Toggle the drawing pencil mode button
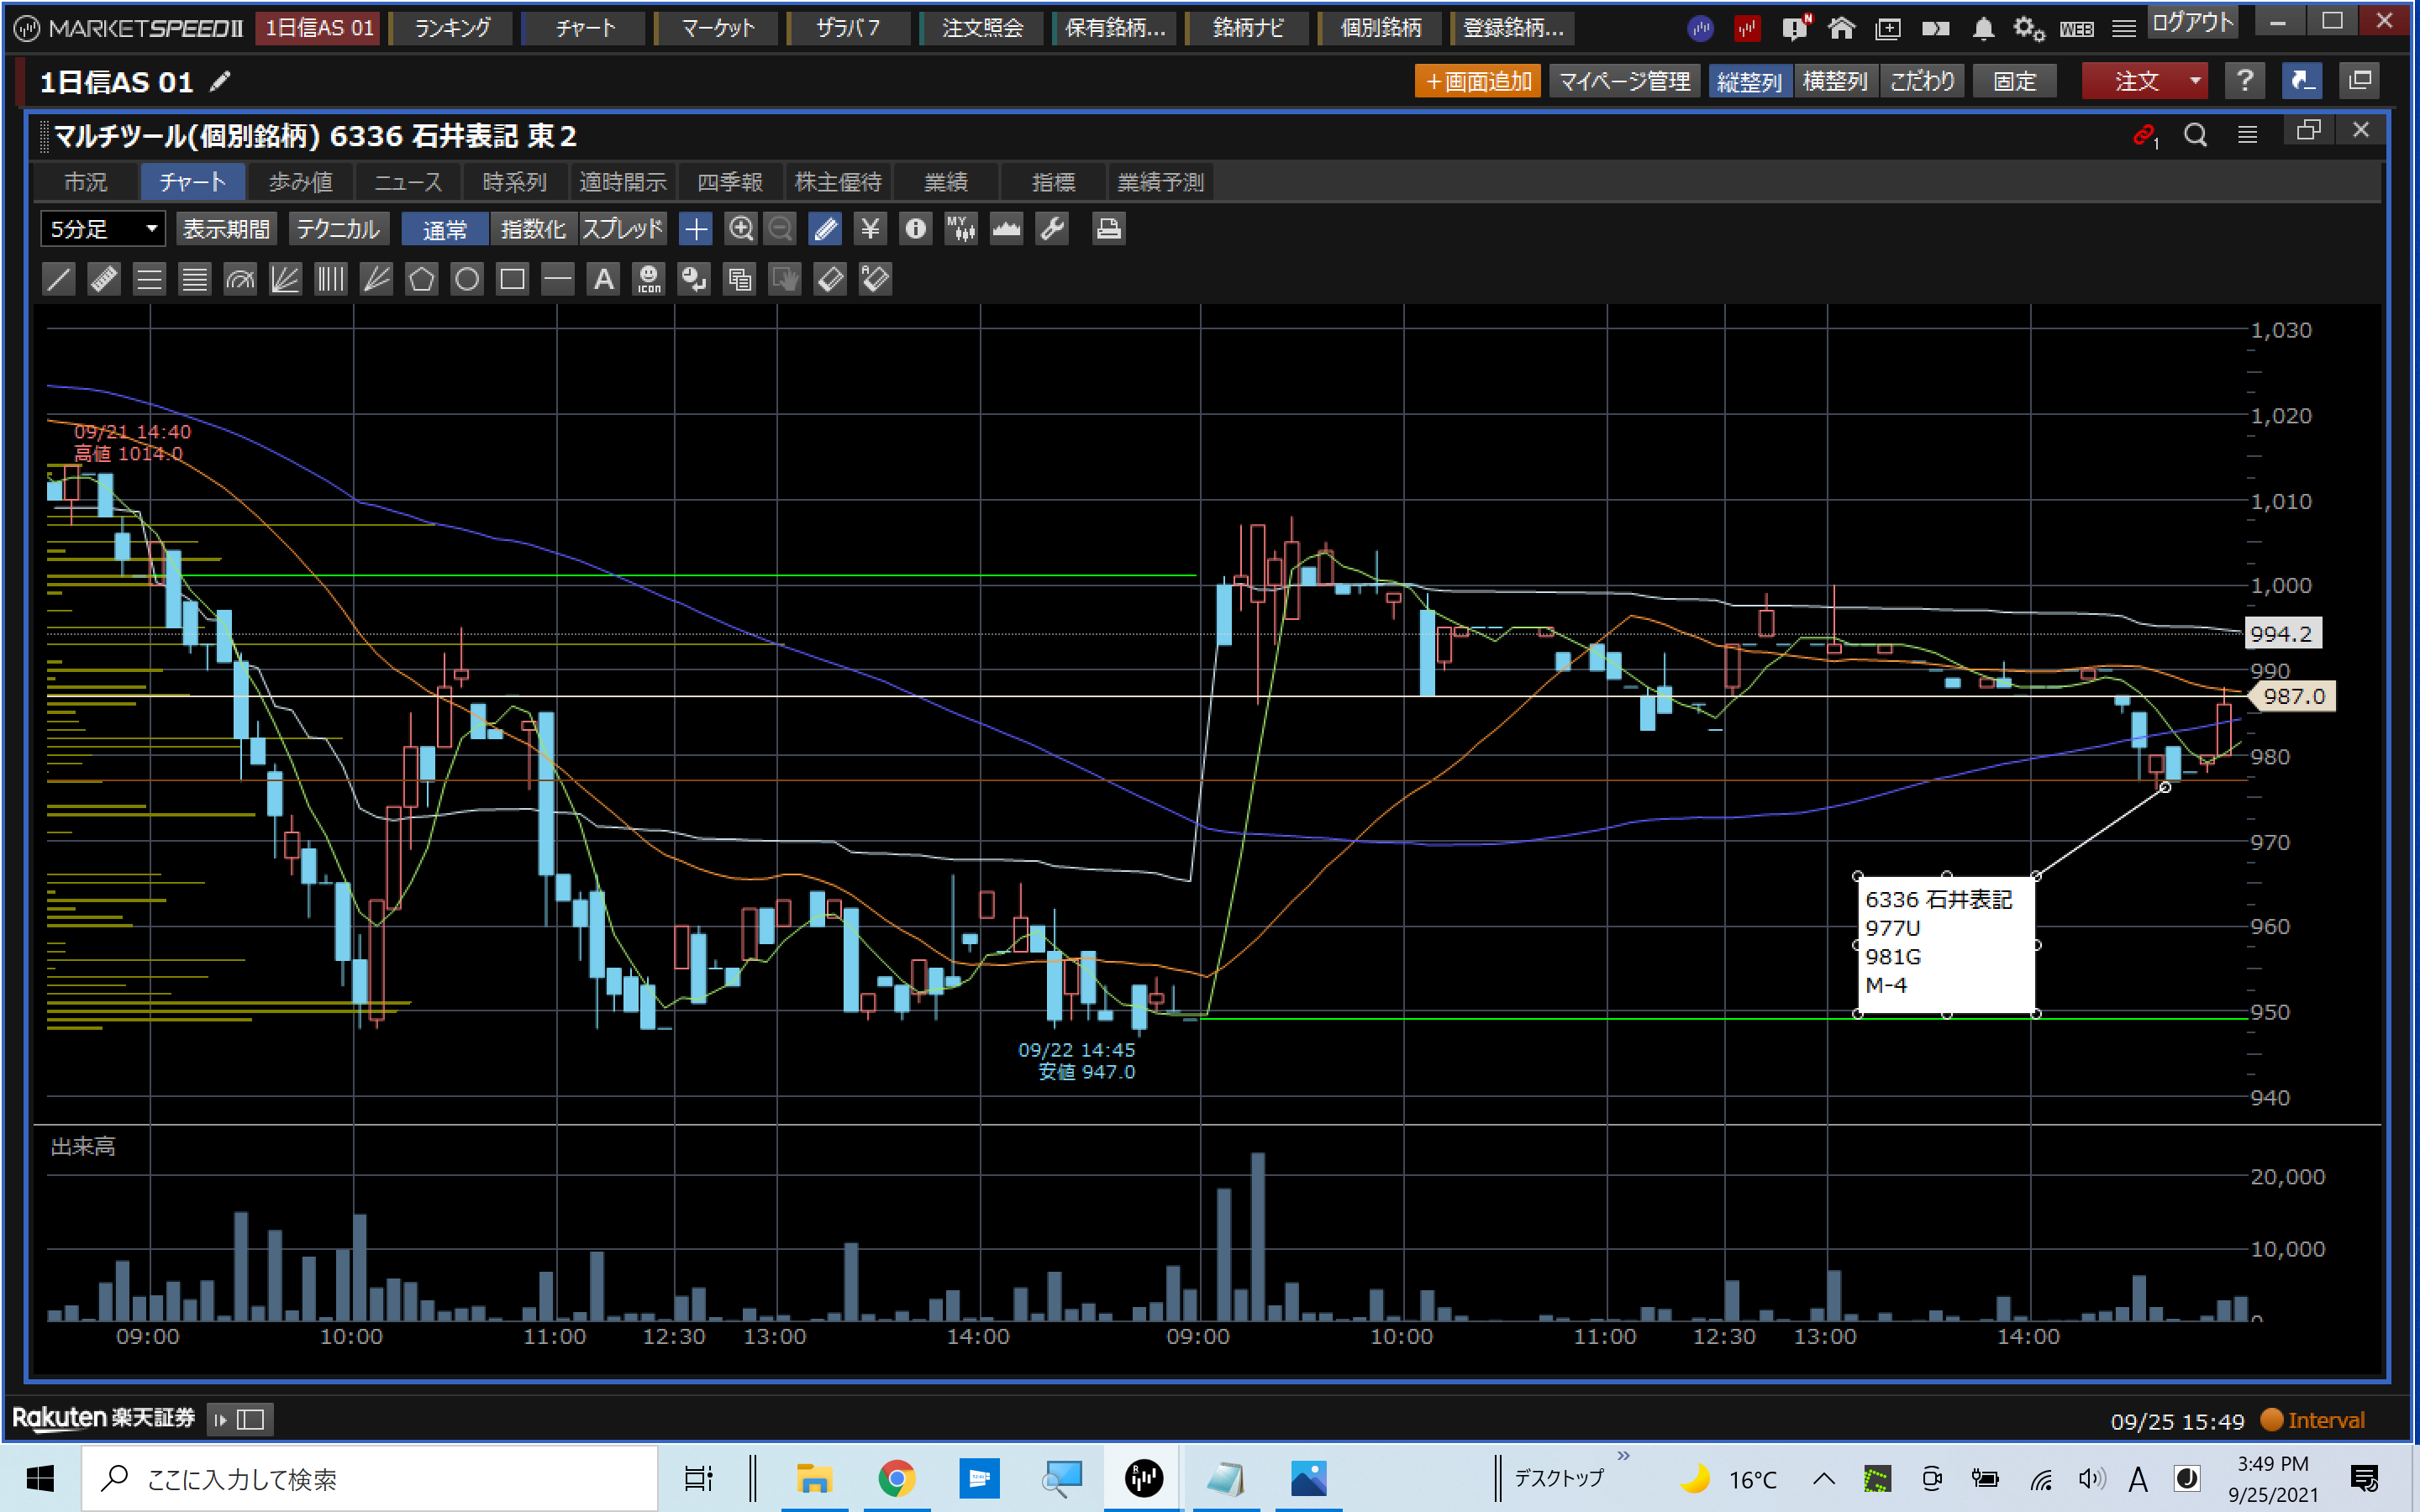The height and width of the screenshot is (1512, 2420). point(826,229)
